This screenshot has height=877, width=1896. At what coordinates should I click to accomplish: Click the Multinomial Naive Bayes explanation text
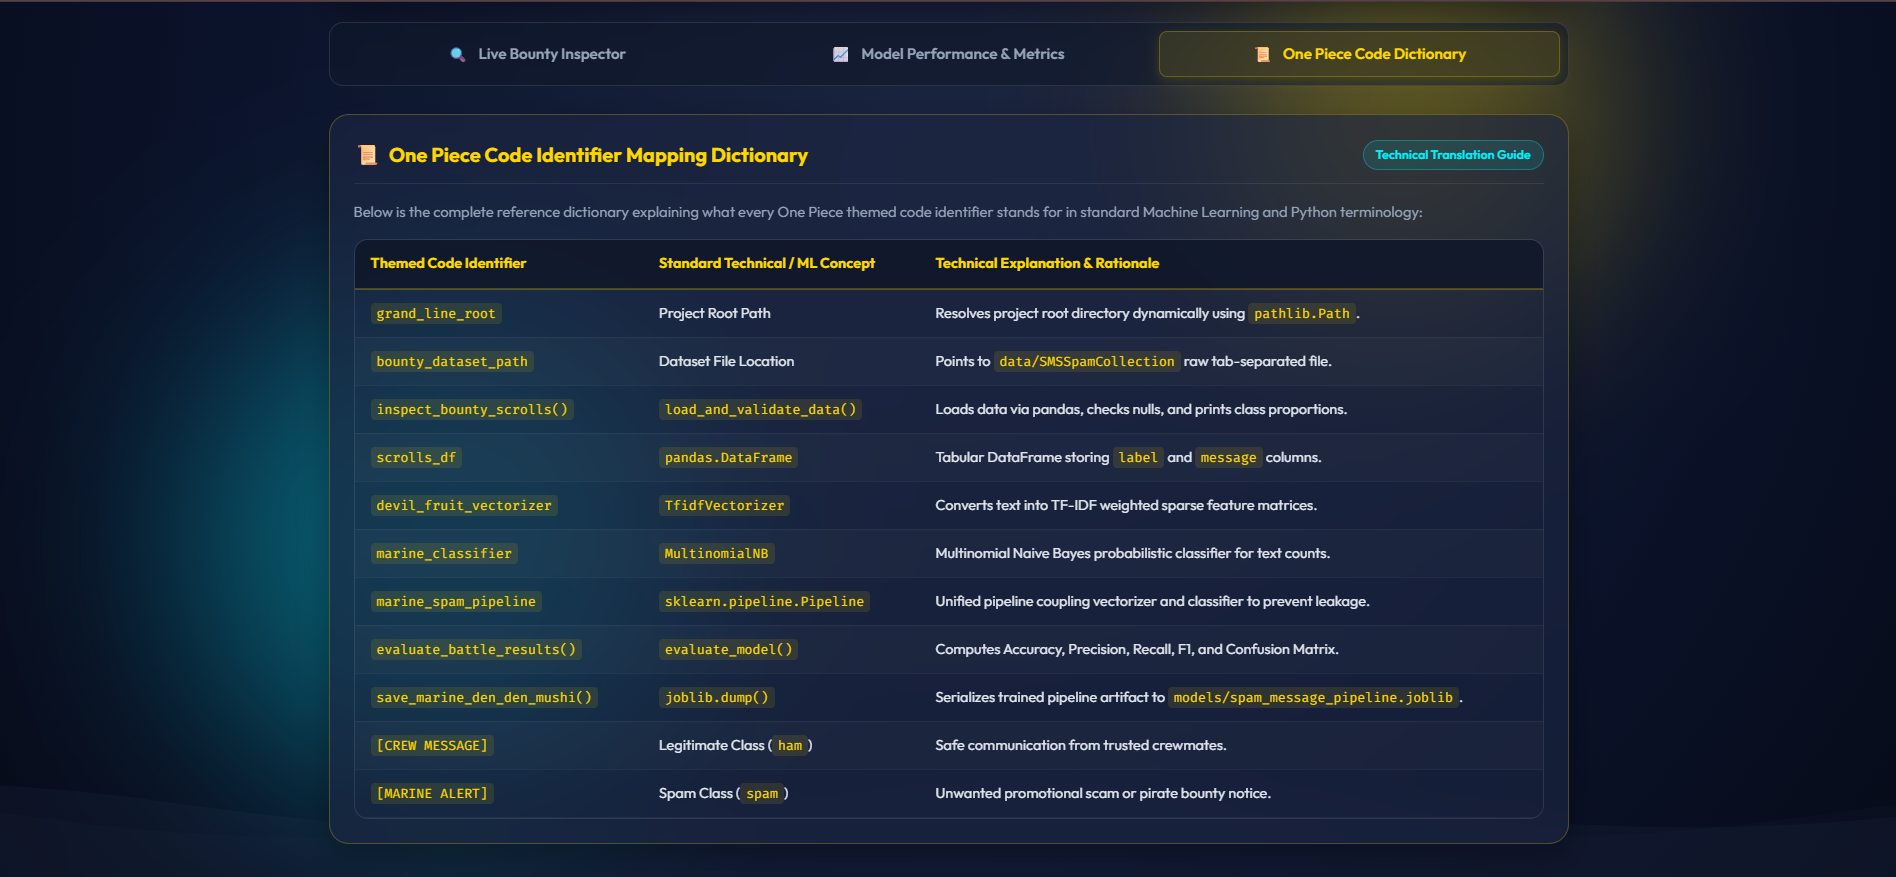point(1132,553)
